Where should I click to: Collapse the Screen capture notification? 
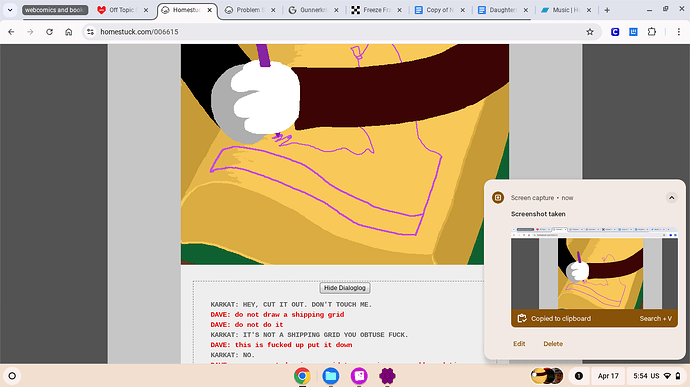coord(672,198)
